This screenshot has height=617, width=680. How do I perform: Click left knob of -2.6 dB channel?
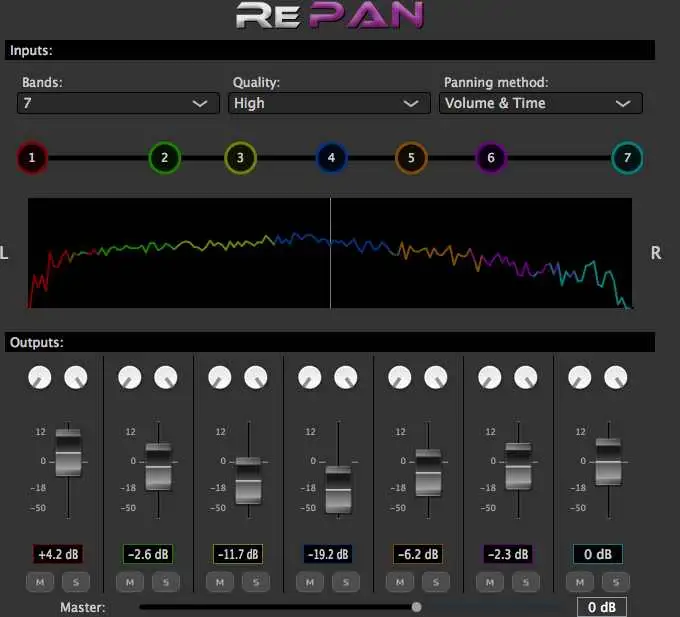click(130, 377)
